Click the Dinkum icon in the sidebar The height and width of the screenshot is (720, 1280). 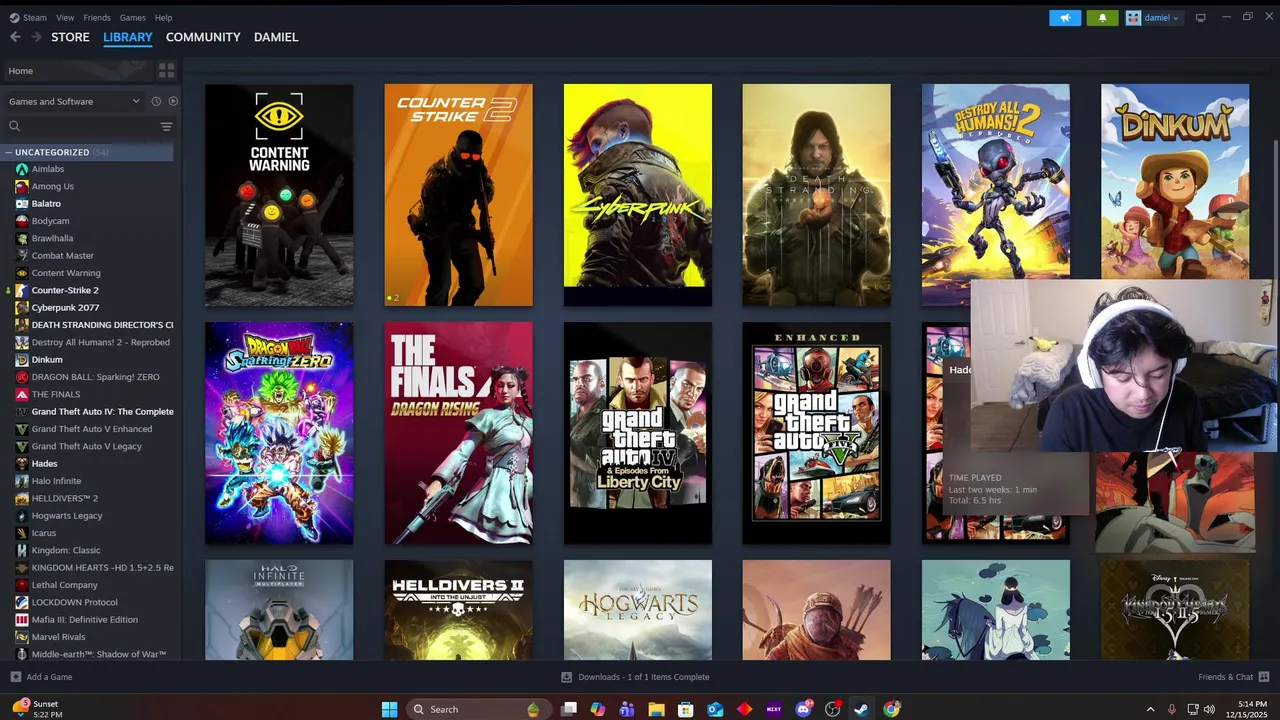tap(22, 359)
